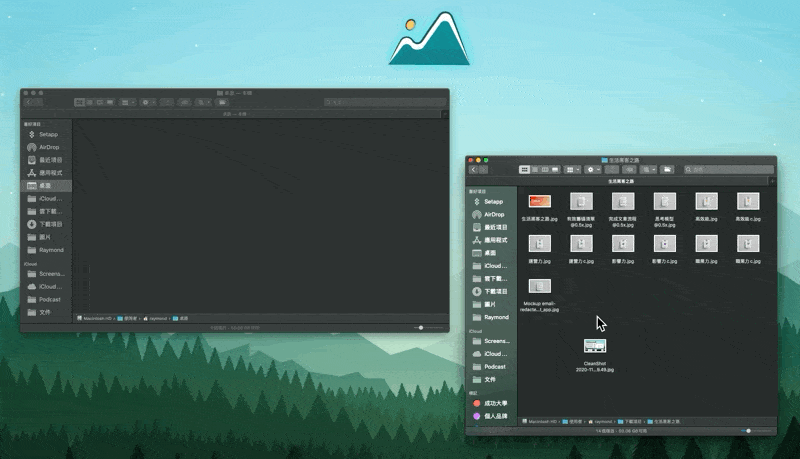Screen dimensions: 800x459
Task: Open Podcast folder in 生活黑客之路 window sidebar
Action: tap(491, 367)
